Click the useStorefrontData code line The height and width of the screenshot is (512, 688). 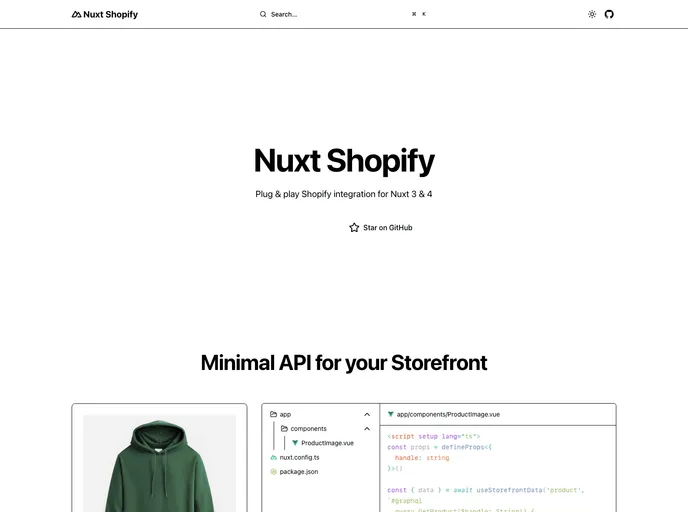point(486,490)
